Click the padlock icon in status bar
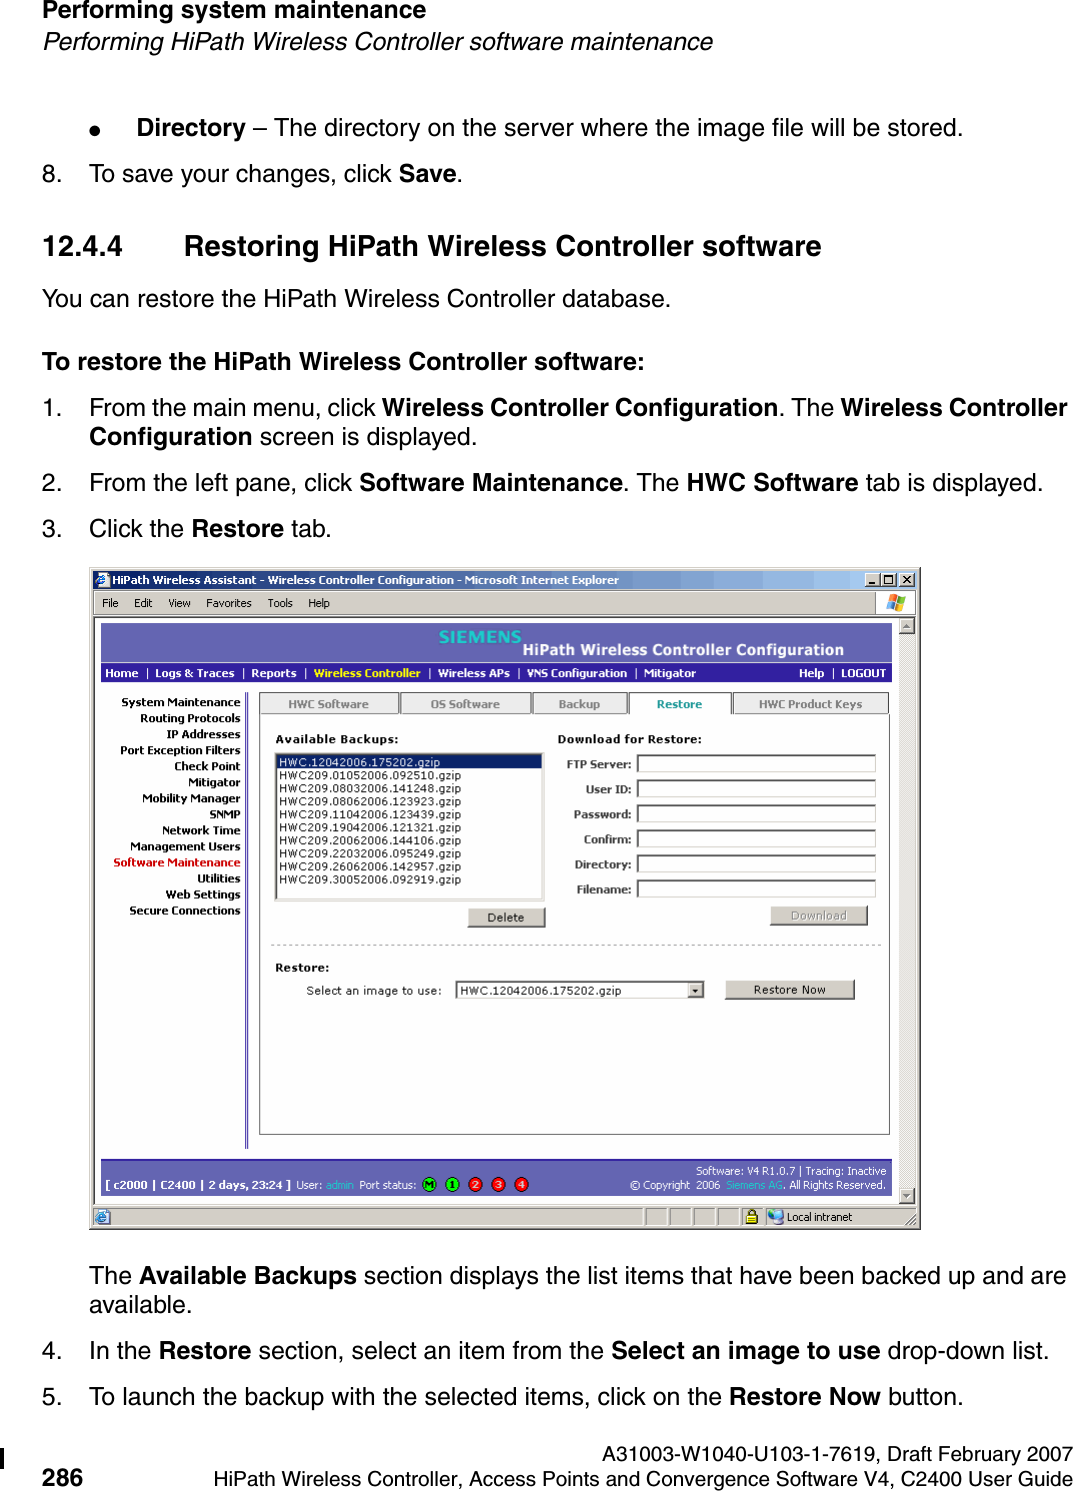 751,1217
